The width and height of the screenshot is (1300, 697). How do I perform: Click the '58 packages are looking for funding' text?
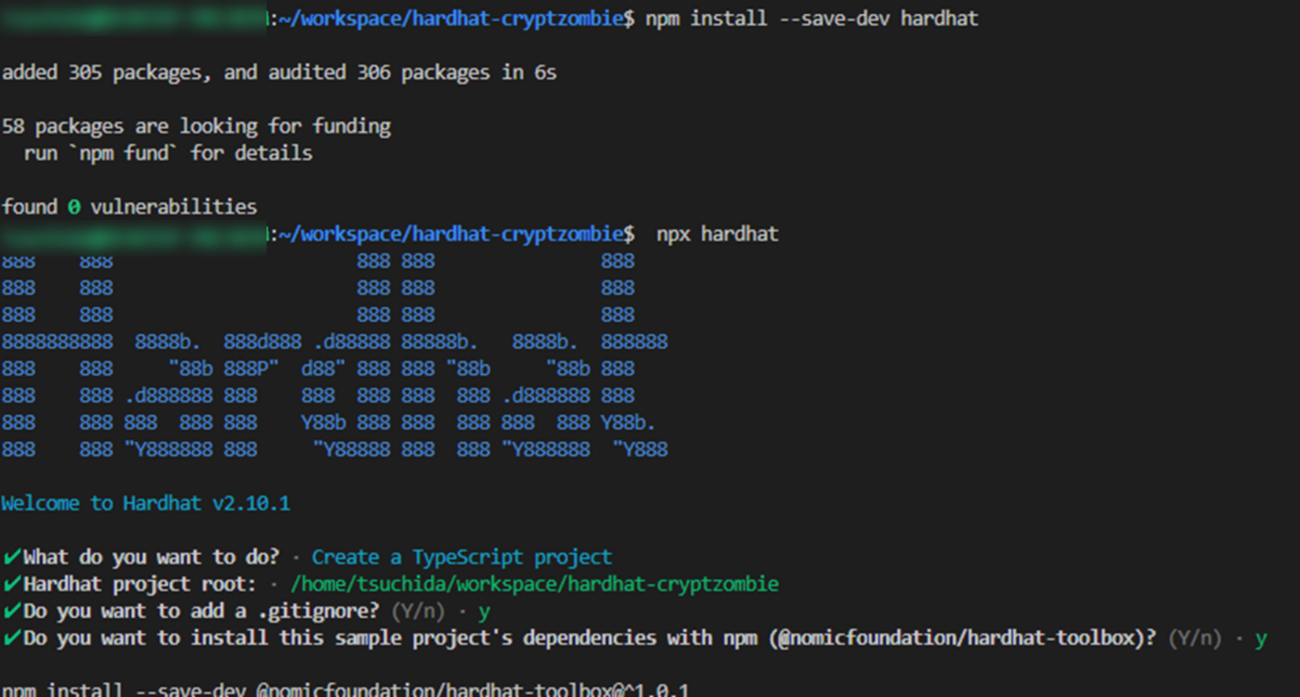click(195, 125)
